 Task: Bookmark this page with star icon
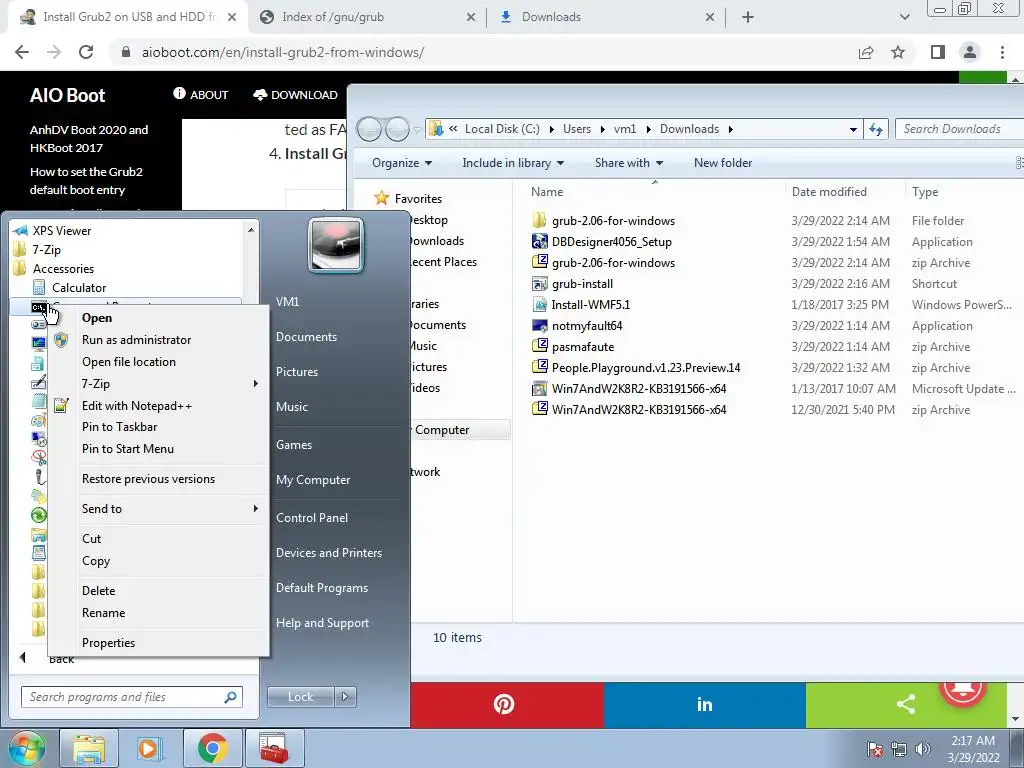pyautogui.click(x=898, y=52)
